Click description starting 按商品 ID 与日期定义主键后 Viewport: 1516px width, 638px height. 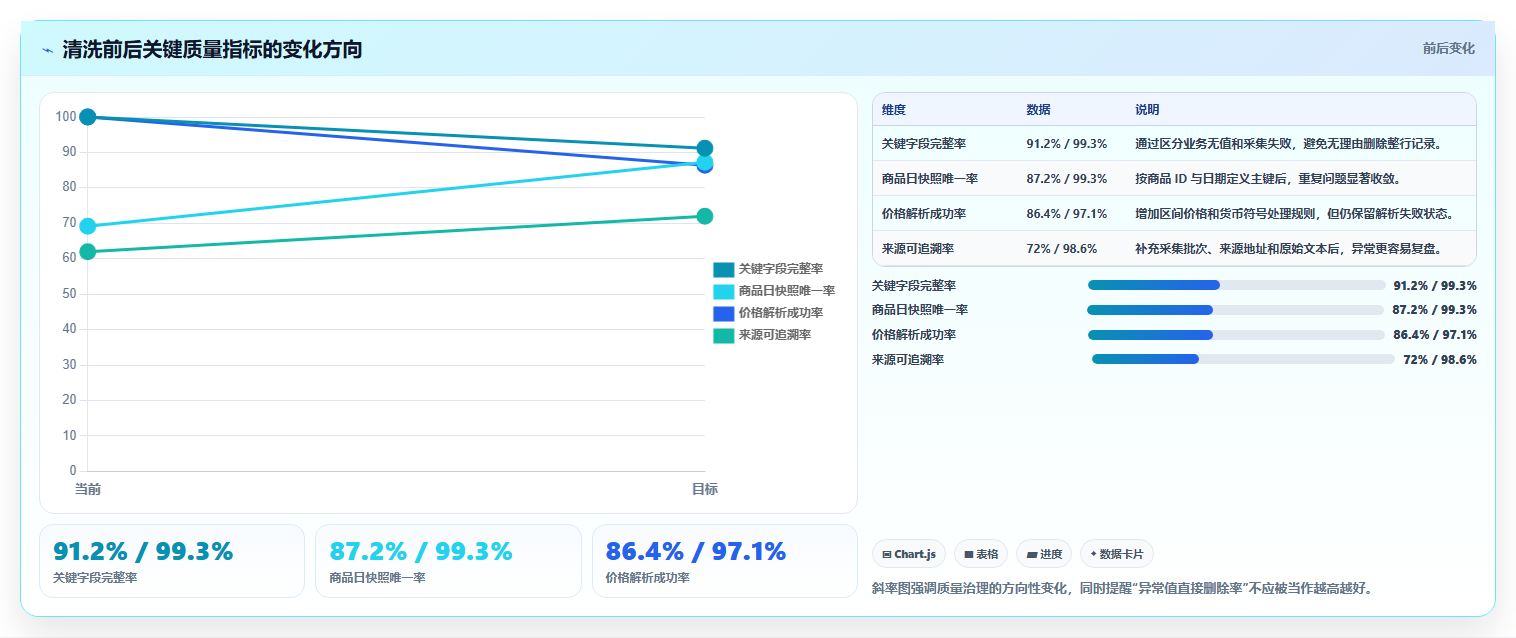coord(1268,178)
